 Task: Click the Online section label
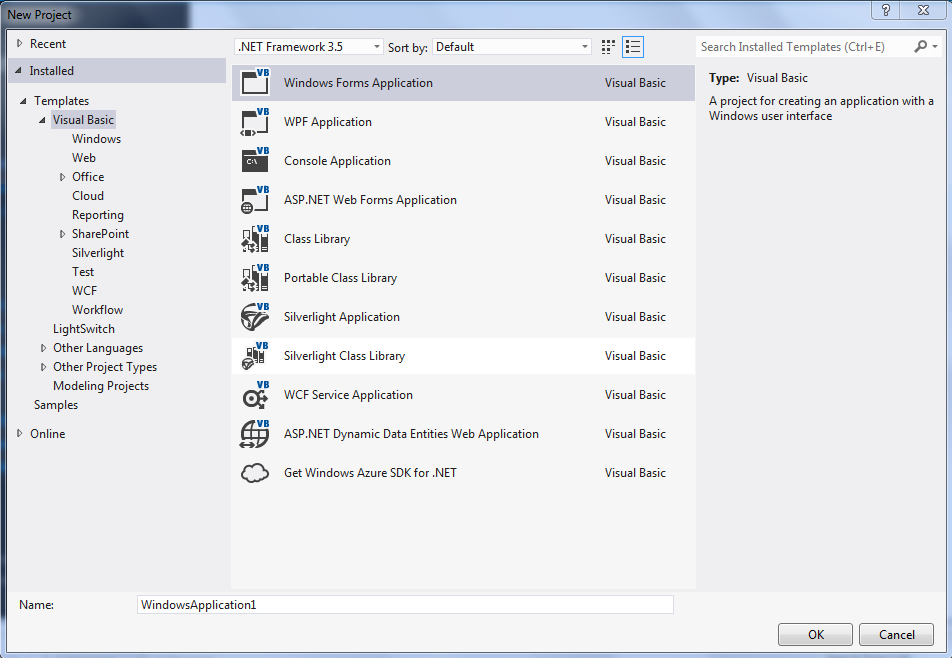tap(47, 433)
